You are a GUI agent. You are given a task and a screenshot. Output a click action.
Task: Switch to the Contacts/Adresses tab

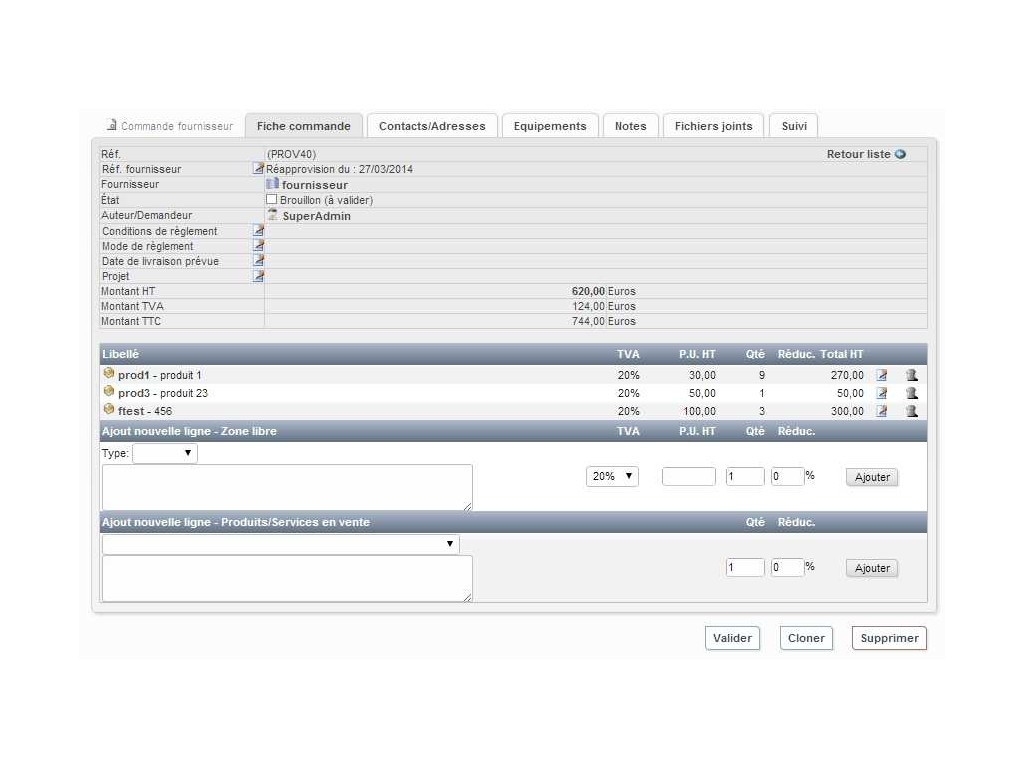pos(432,126)
